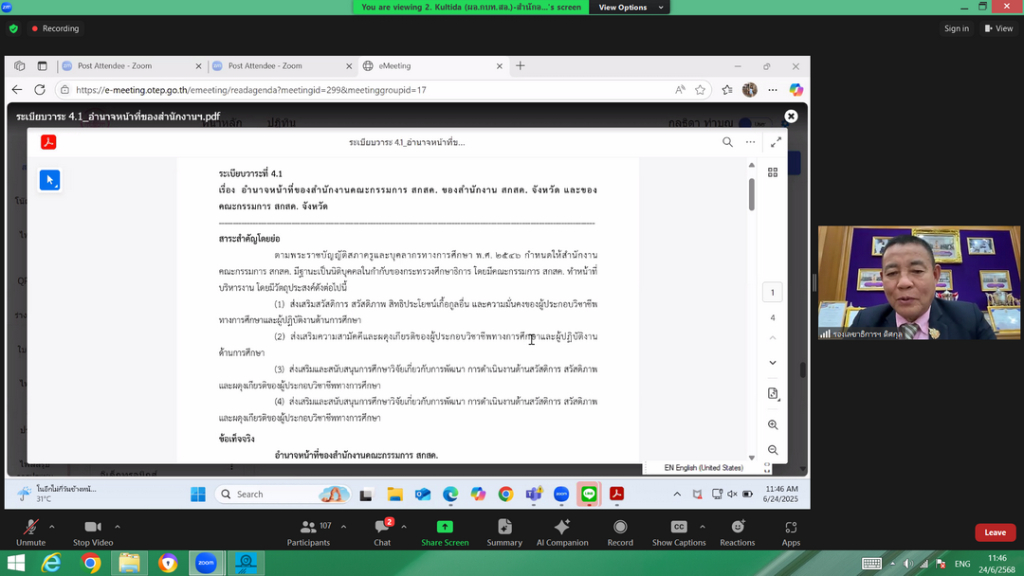This screenshot has height=576, width=1024.
Task: Open Windows Start button on local taskbar
Action: coord(16,563)
